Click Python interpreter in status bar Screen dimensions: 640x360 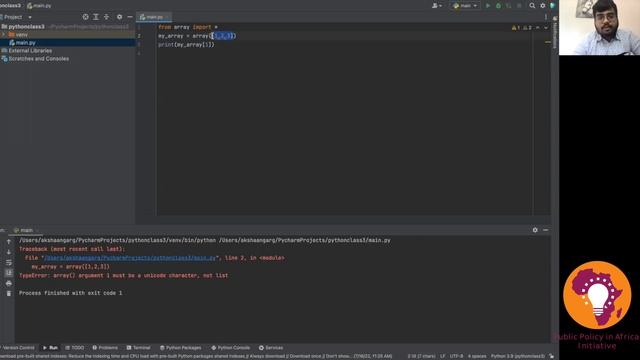point(518,356)
